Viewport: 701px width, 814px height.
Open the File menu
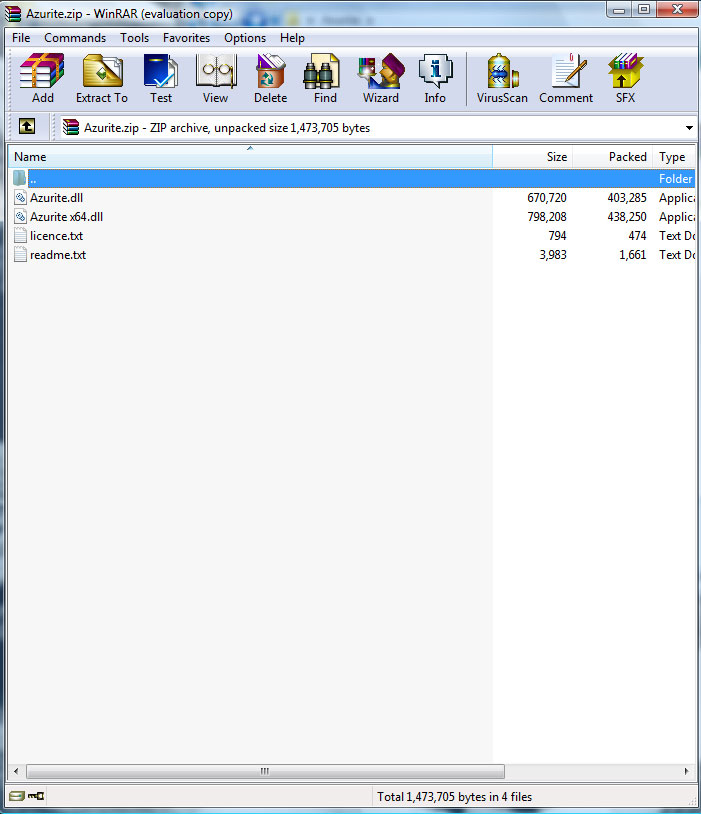[21, 38]
